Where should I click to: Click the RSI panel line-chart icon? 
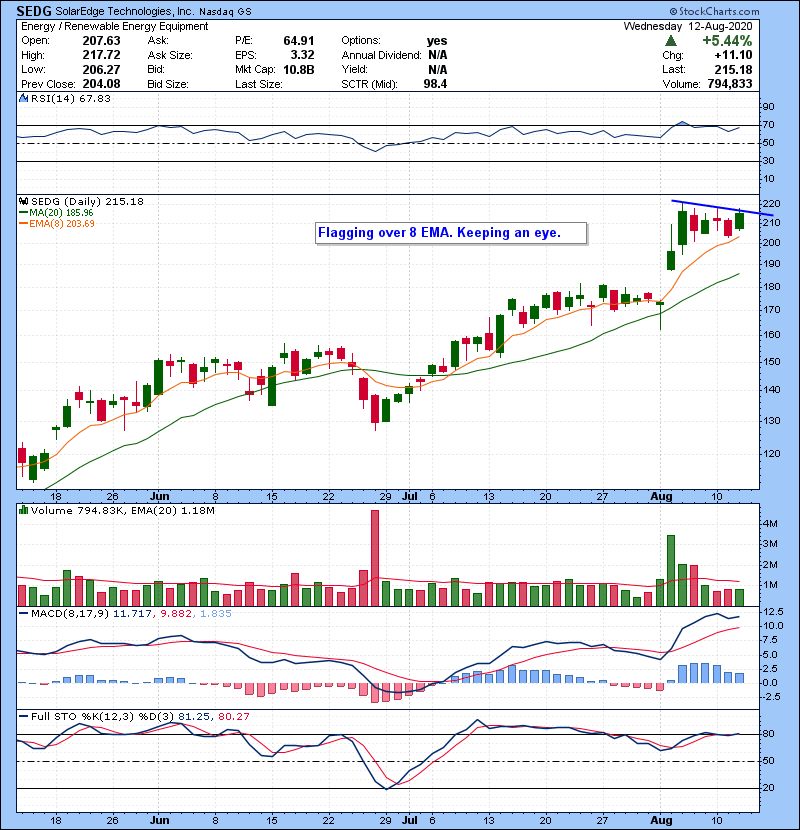pyautogui.click(x=24, y=98)
